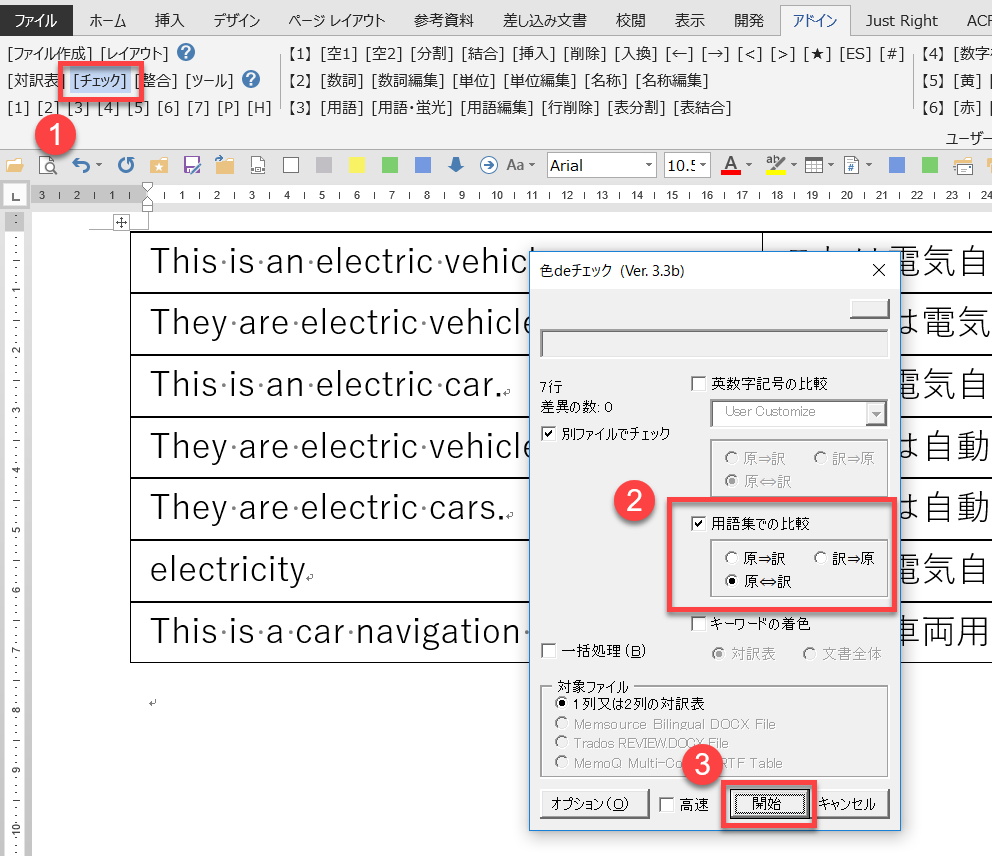Click the undo arrow icon
992x856 pixels.
point(82,165)
